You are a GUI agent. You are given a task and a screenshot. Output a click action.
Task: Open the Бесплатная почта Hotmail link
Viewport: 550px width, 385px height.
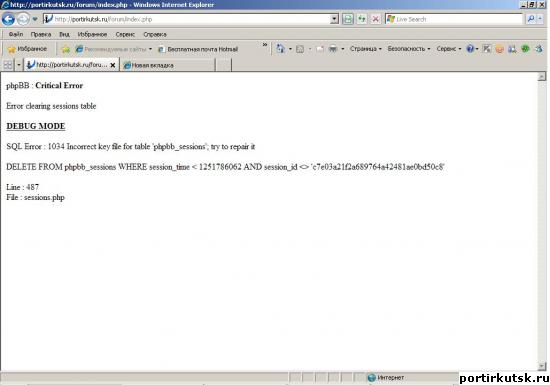click(x=198, y=49)
